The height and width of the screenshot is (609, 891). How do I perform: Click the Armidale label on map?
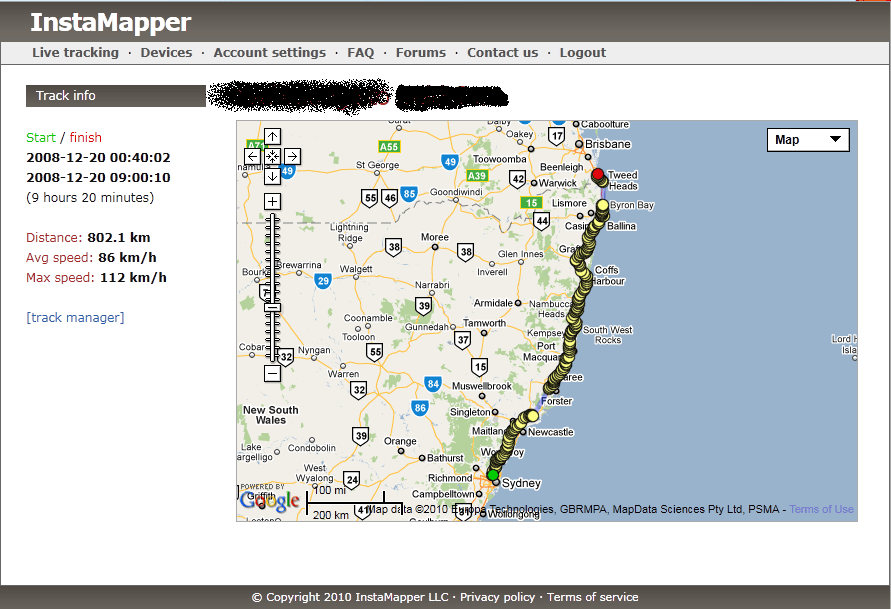point(493,303)
